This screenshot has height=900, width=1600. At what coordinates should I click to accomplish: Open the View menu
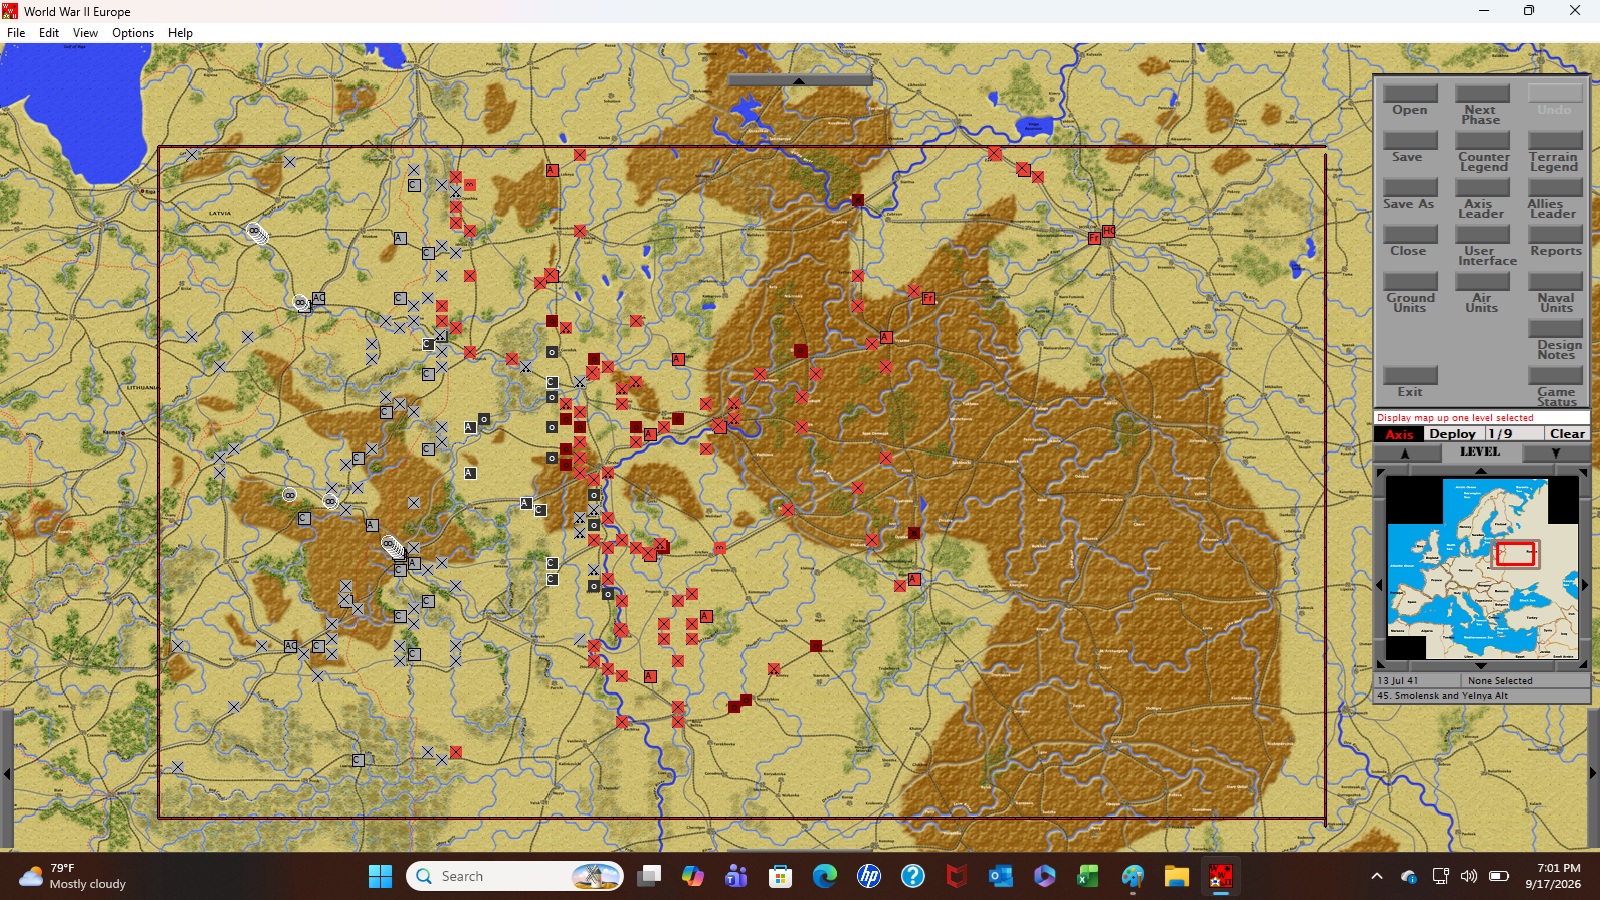[85, 33]
